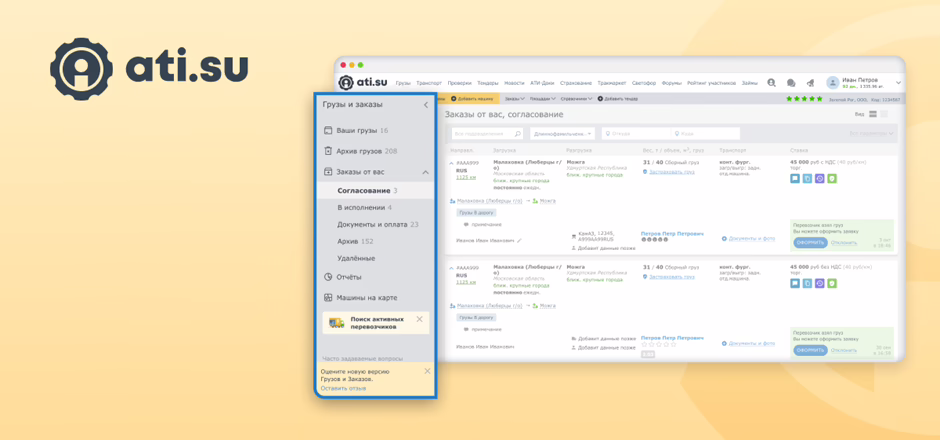Open the chat messages icon in header
940x440 pixels.
(791, 83)
